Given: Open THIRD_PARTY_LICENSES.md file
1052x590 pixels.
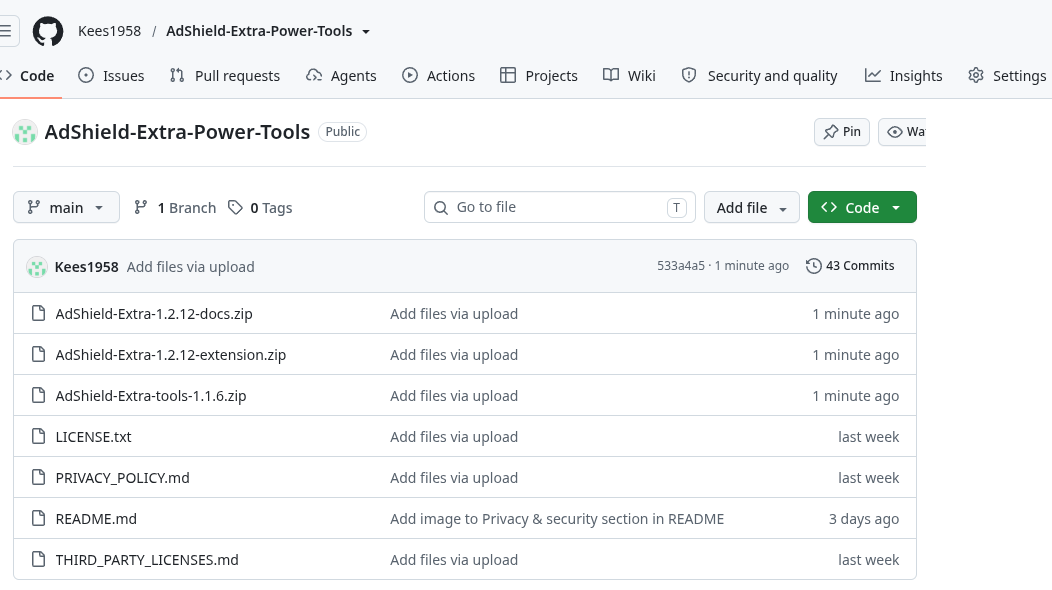Looking at the screenshot, I should click(x=147, y=560).
